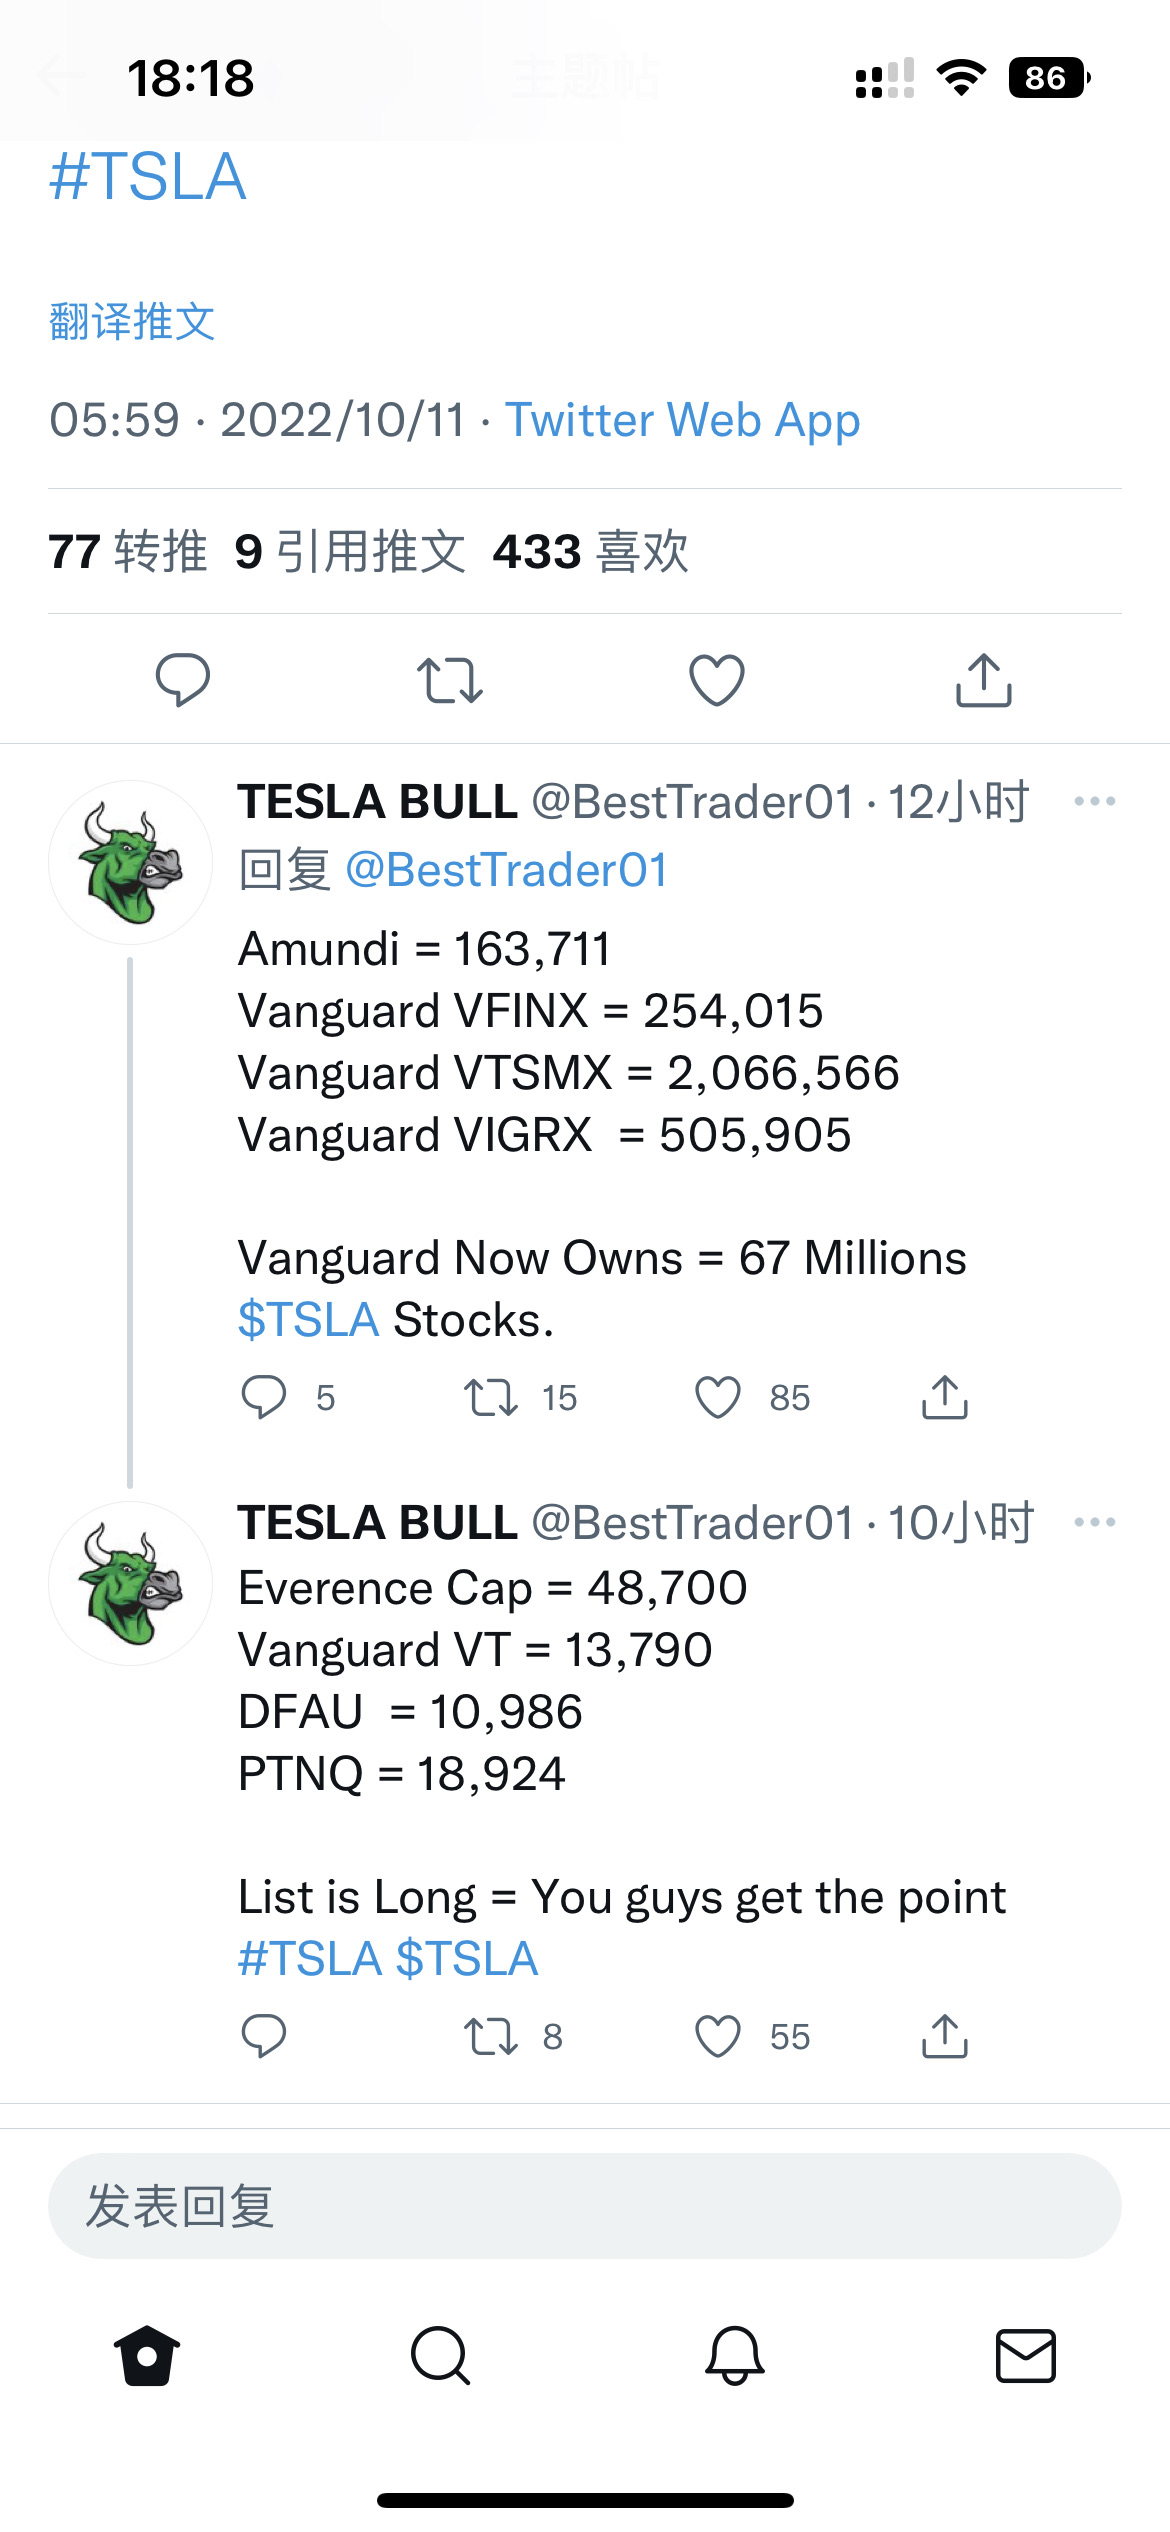This screenshot has height=2532, width=1170.
Task: Like the Vanguard Now Owns reply
Action: point(718,1397)
